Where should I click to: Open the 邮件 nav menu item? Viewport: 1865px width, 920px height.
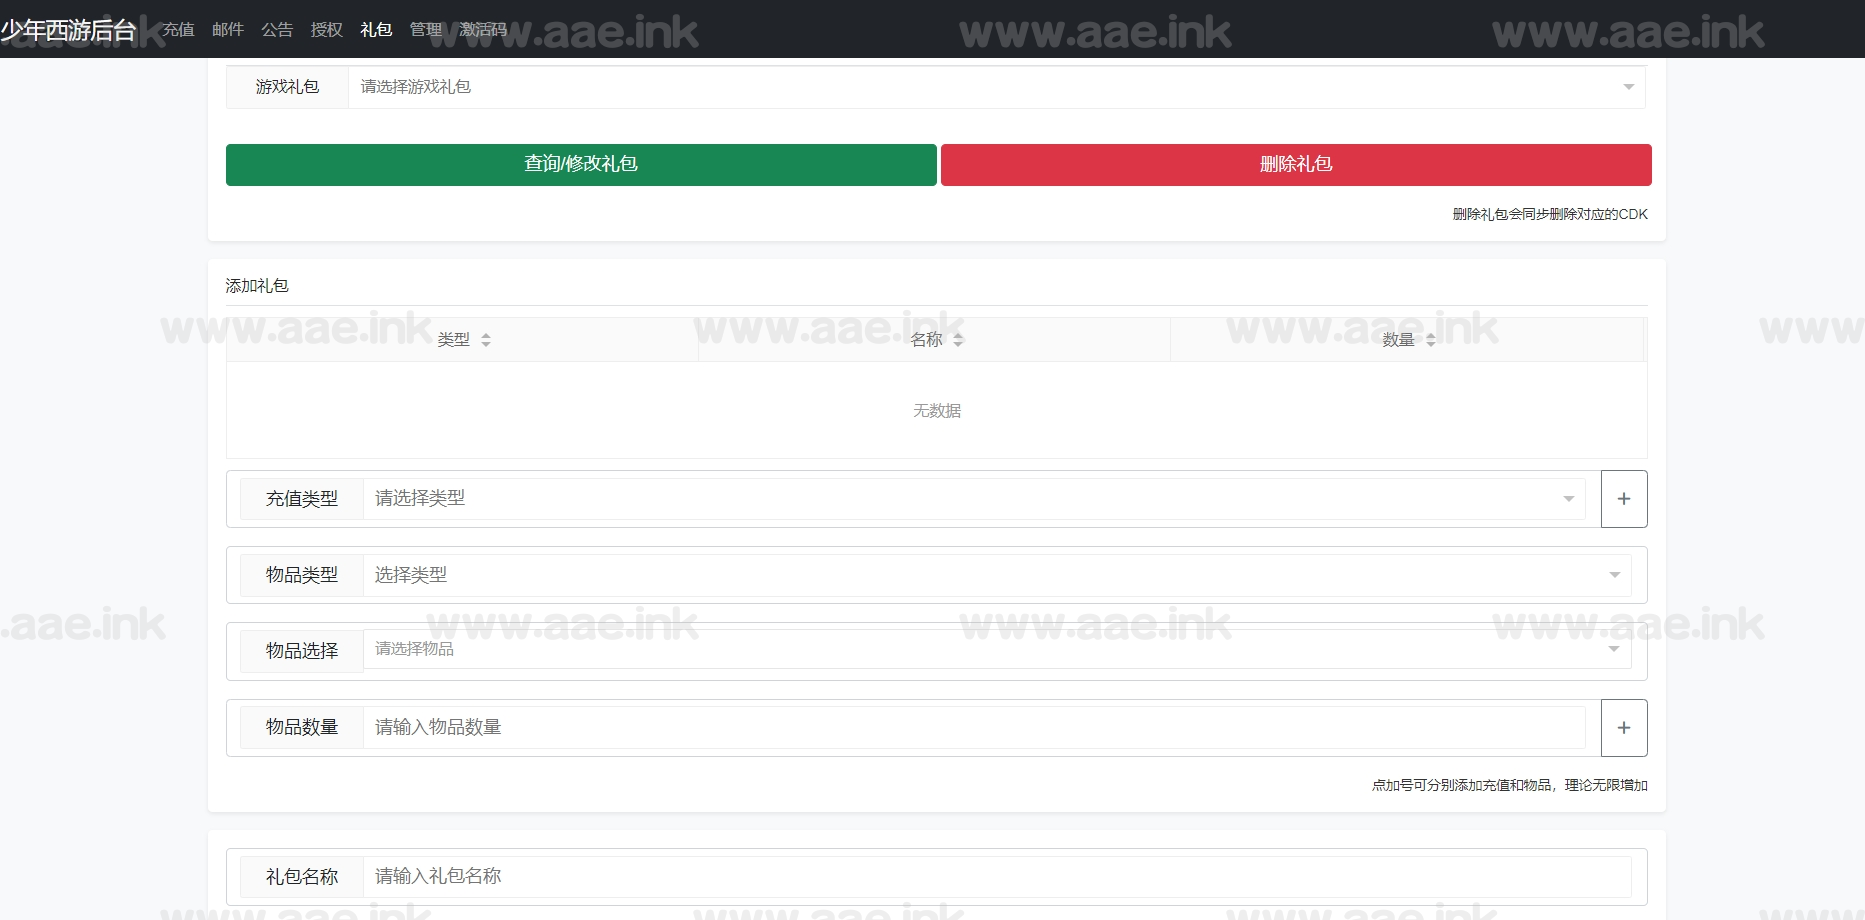pyautogui.click(x=228, y=30)
